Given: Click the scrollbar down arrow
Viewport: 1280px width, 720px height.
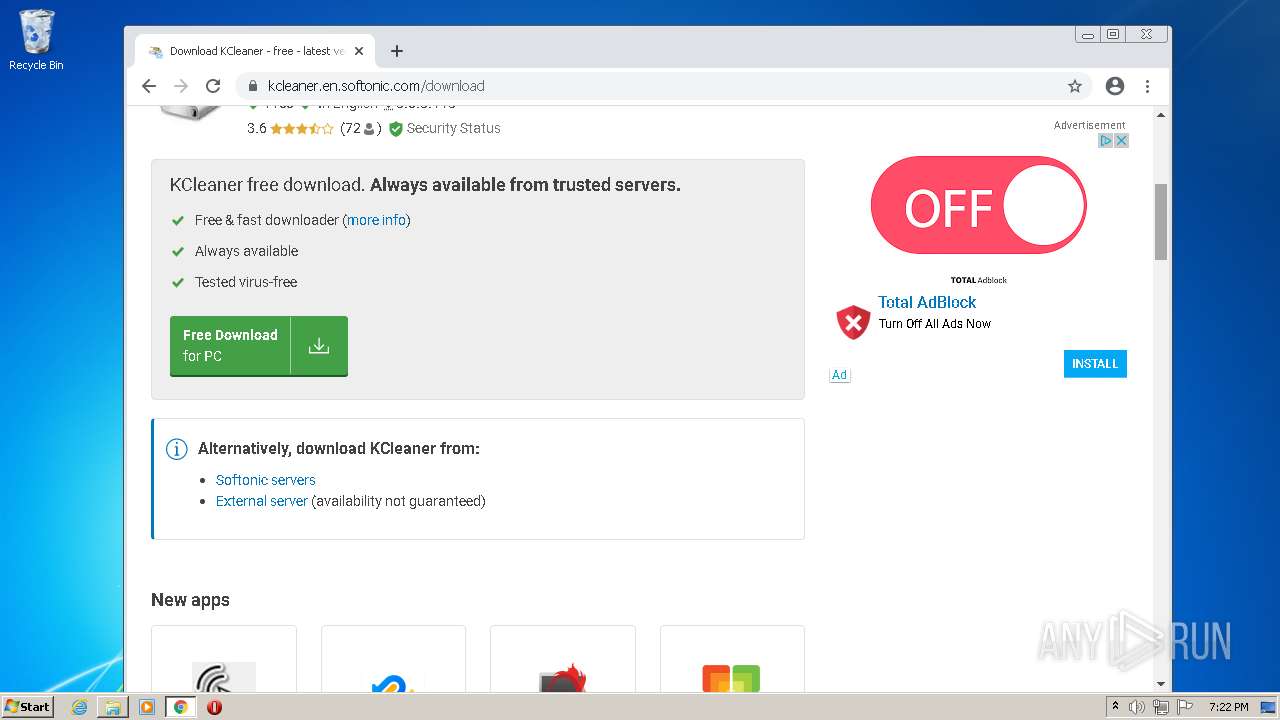Looking at the screenshot, I should [1161, 684].
